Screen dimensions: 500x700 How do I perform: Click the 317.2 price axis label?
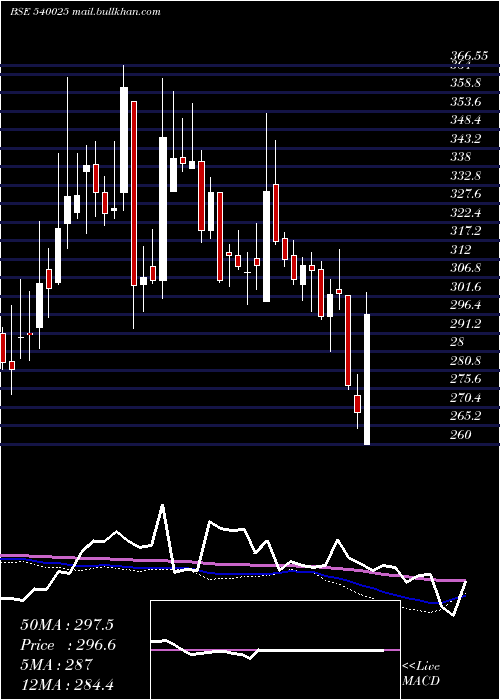click(x=465, y=231)
